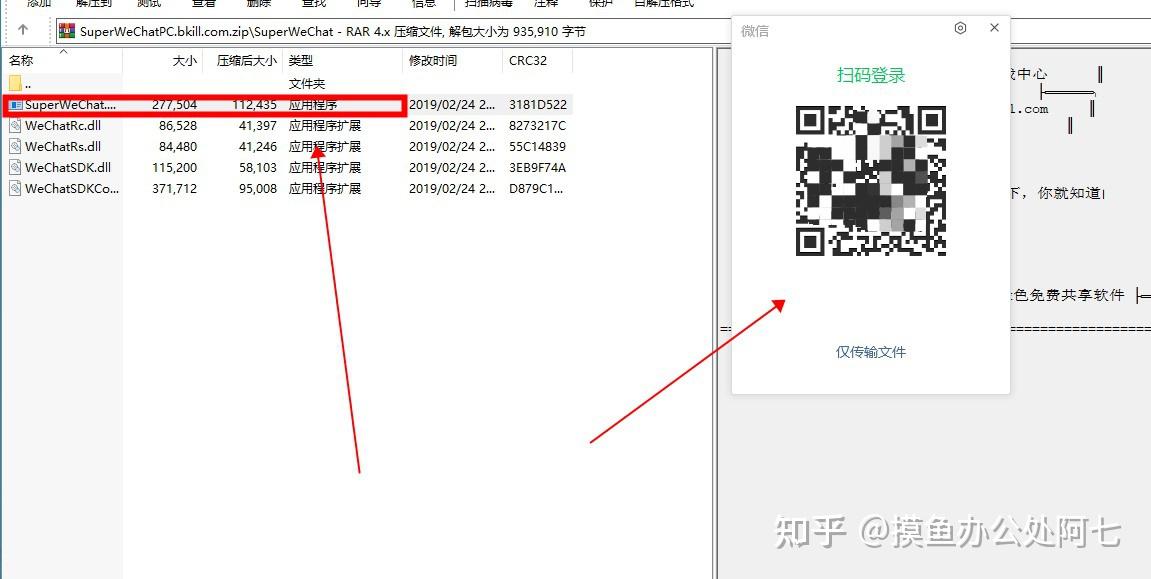Add files to archive with 添加 icon

click(x=37, y=4)
